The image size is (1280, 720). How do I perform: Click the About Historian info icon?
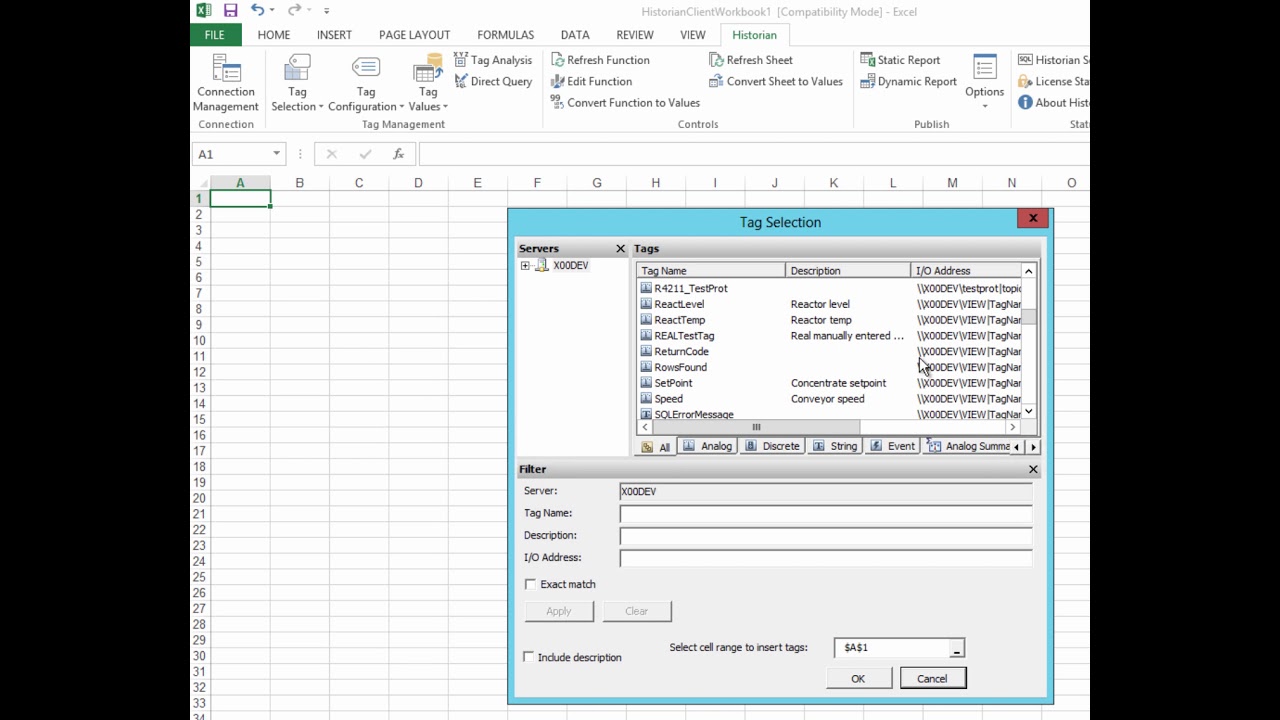[x=1025, y=102]
